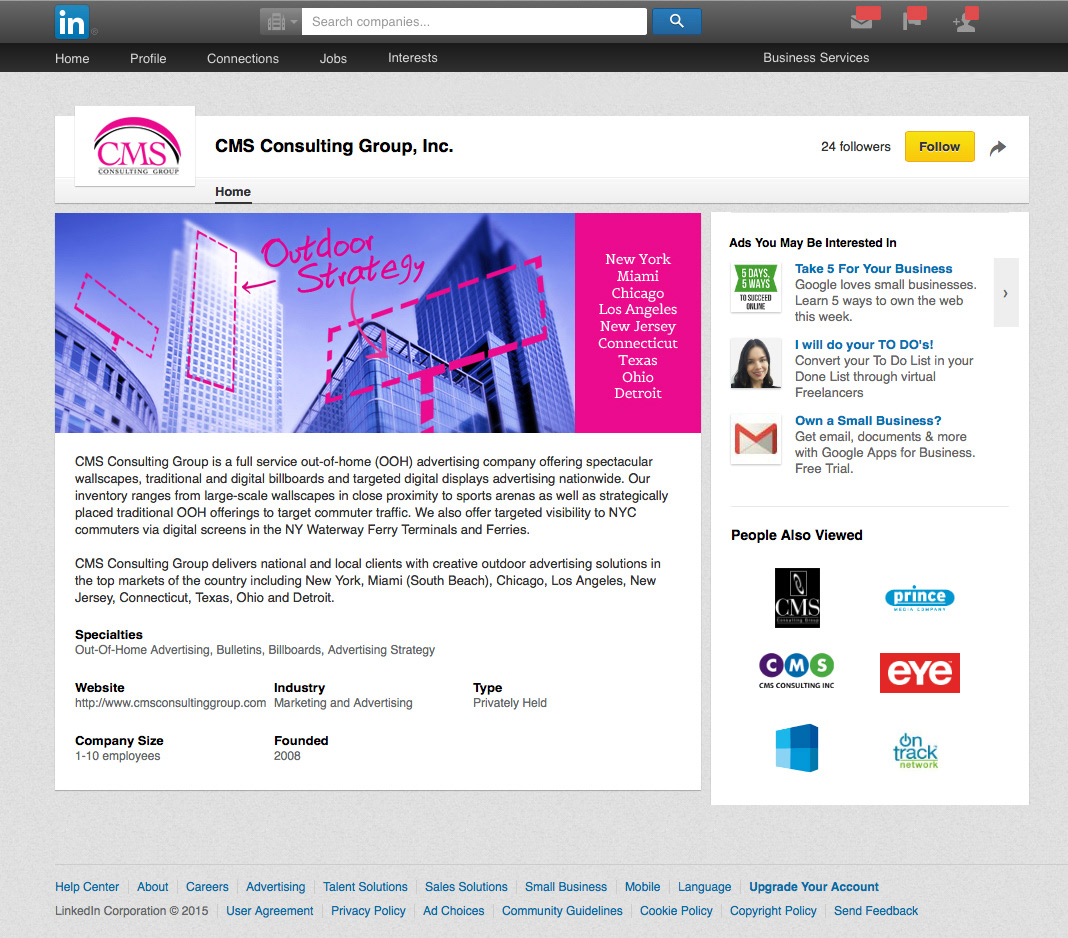Click the freelancer ad profile photo

coord(755,363)
